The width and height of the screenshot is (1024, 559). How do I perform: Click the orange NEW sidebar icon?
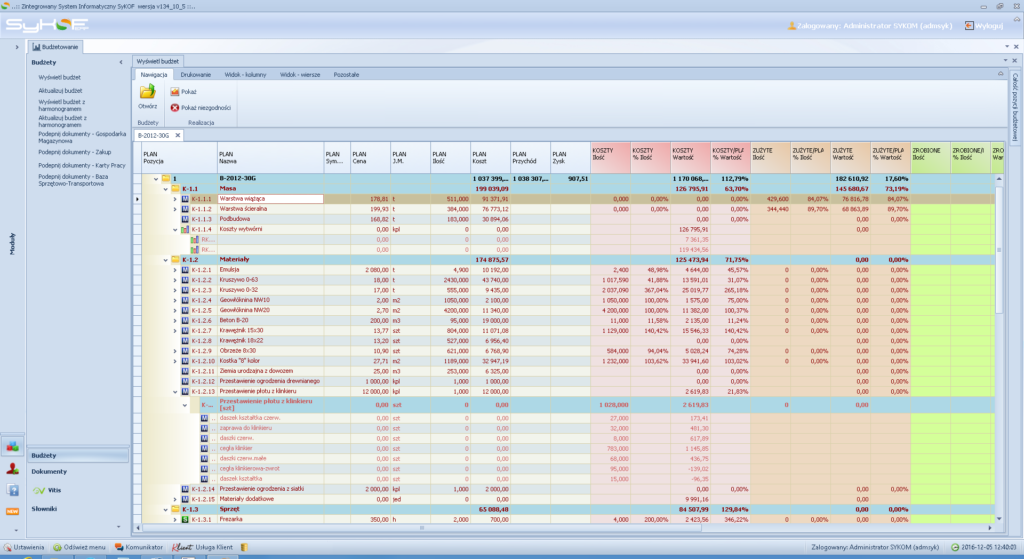pyautogui.click(x=12, y=511)
